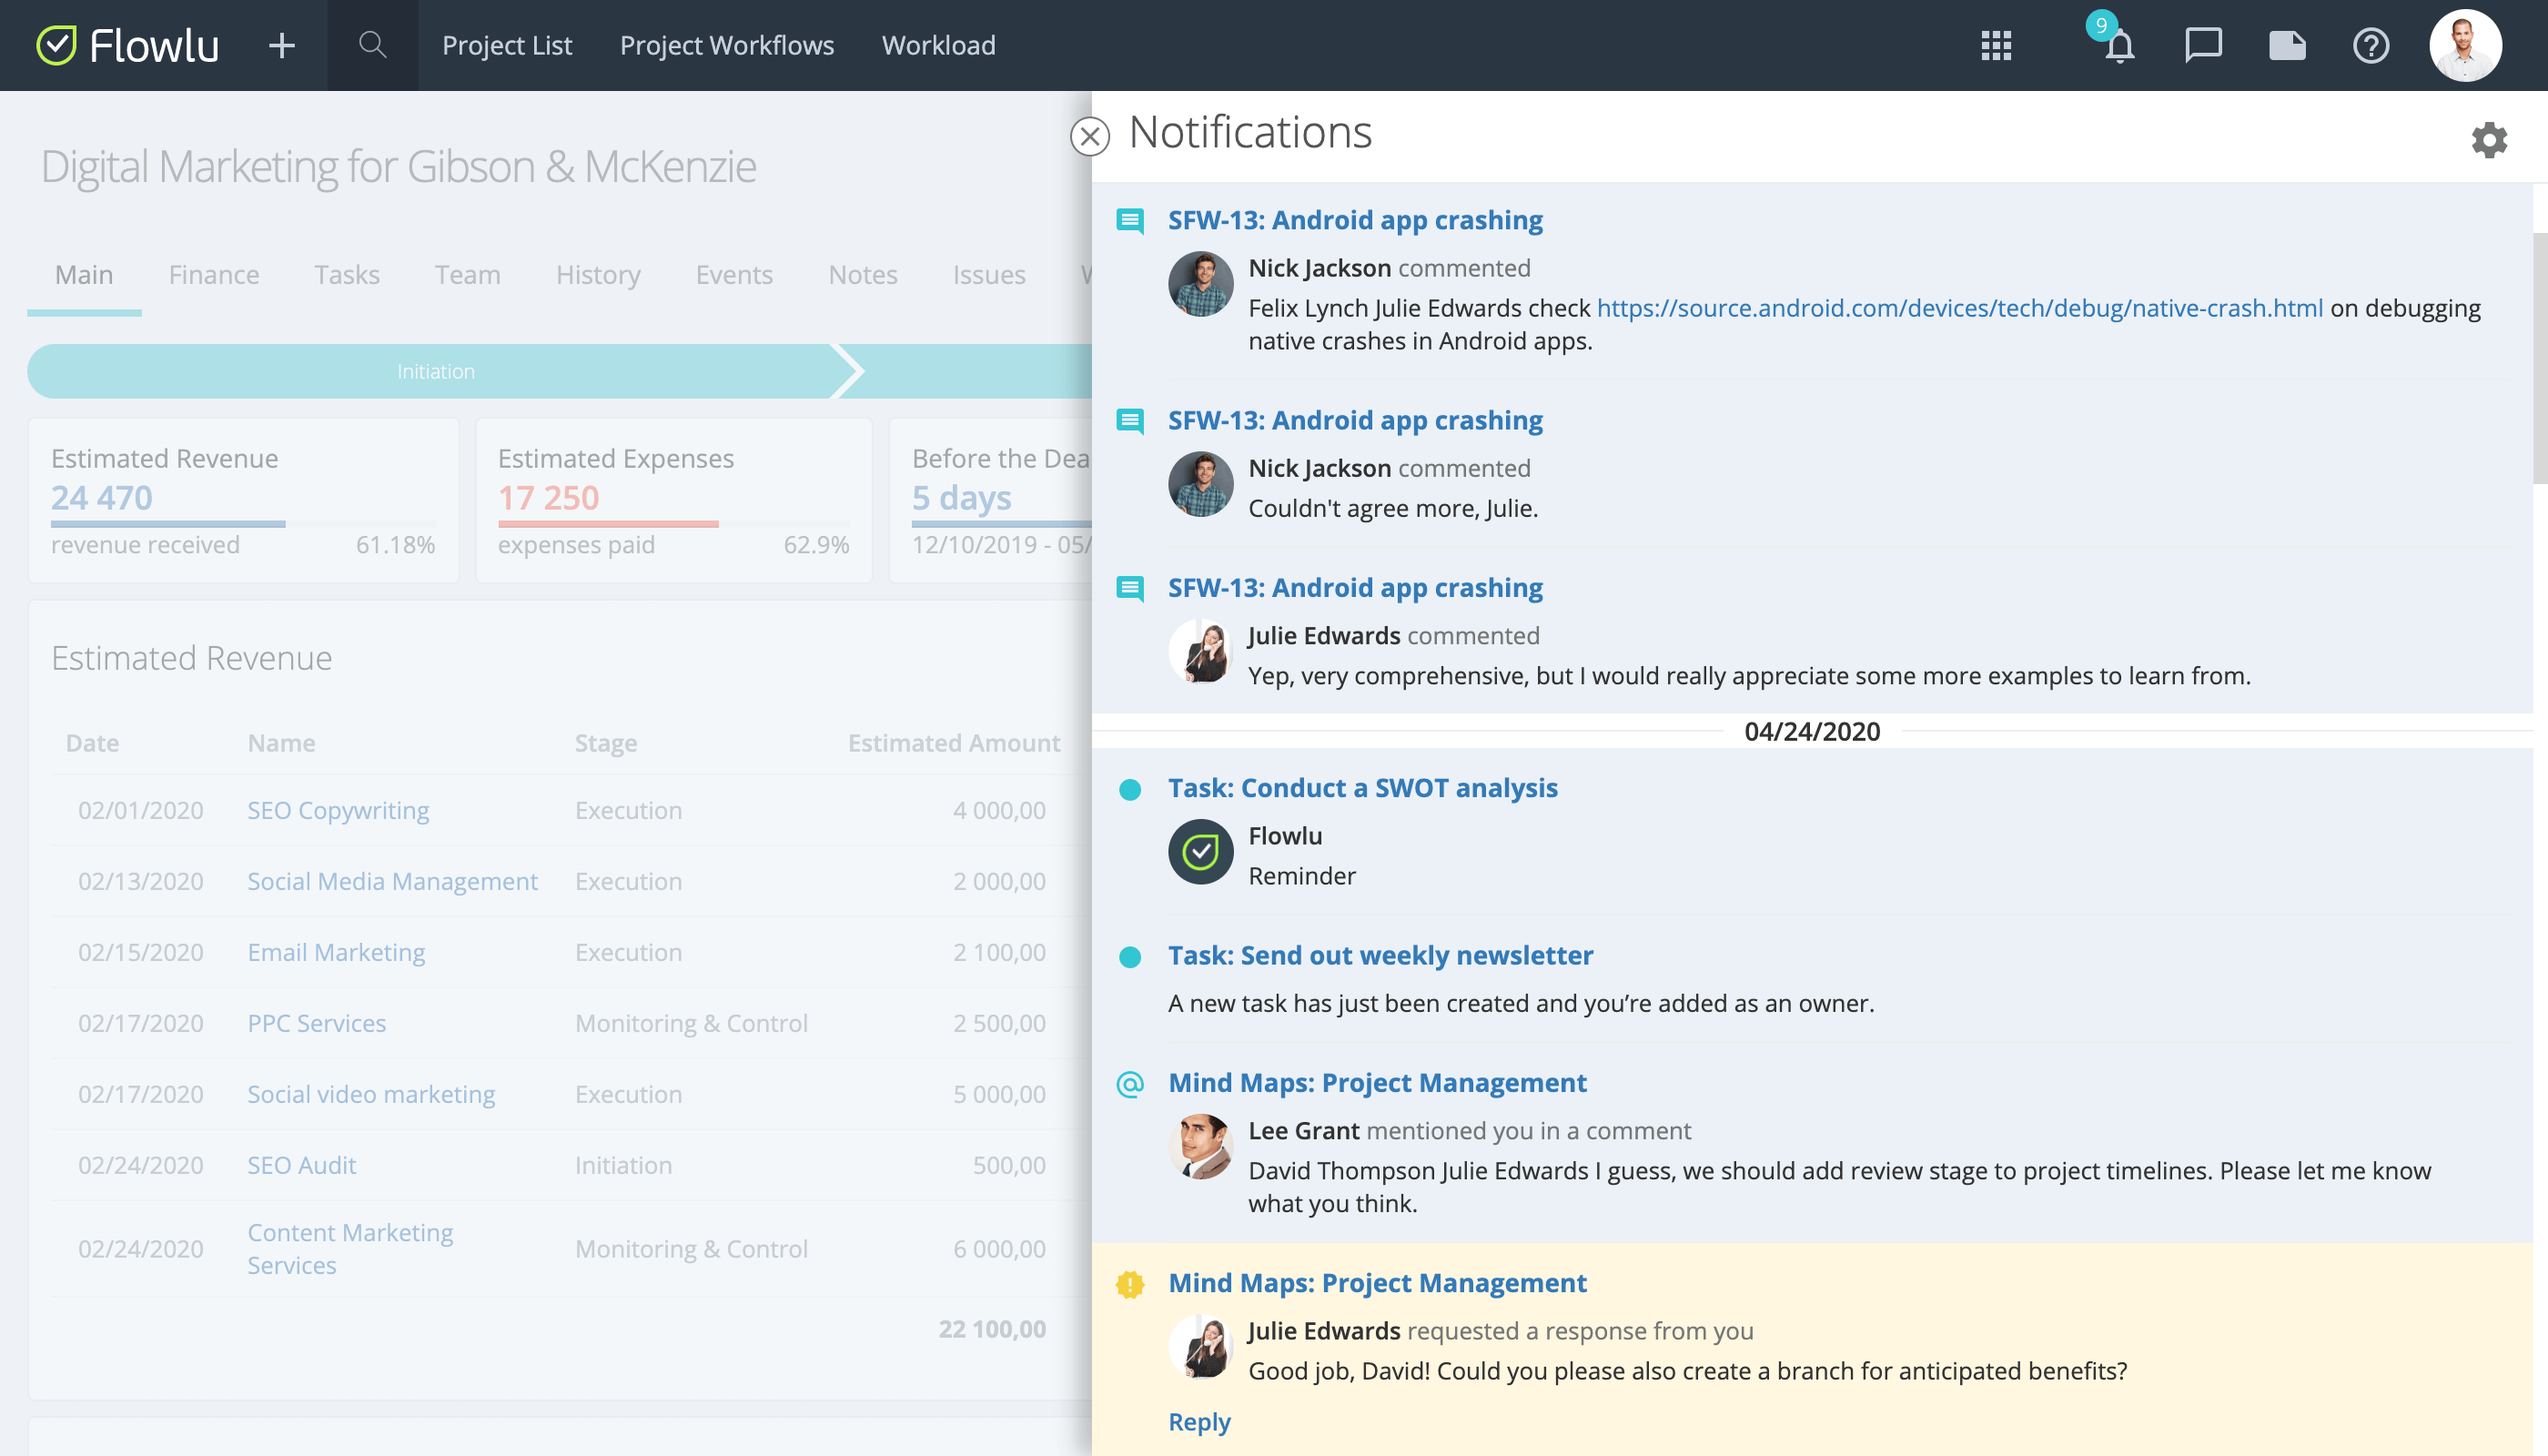Image resolution: width=2548 pixels, height=1456 pixels.
Task: Open SEO Copywriting revenue entry
Action: tap(338, 810)
